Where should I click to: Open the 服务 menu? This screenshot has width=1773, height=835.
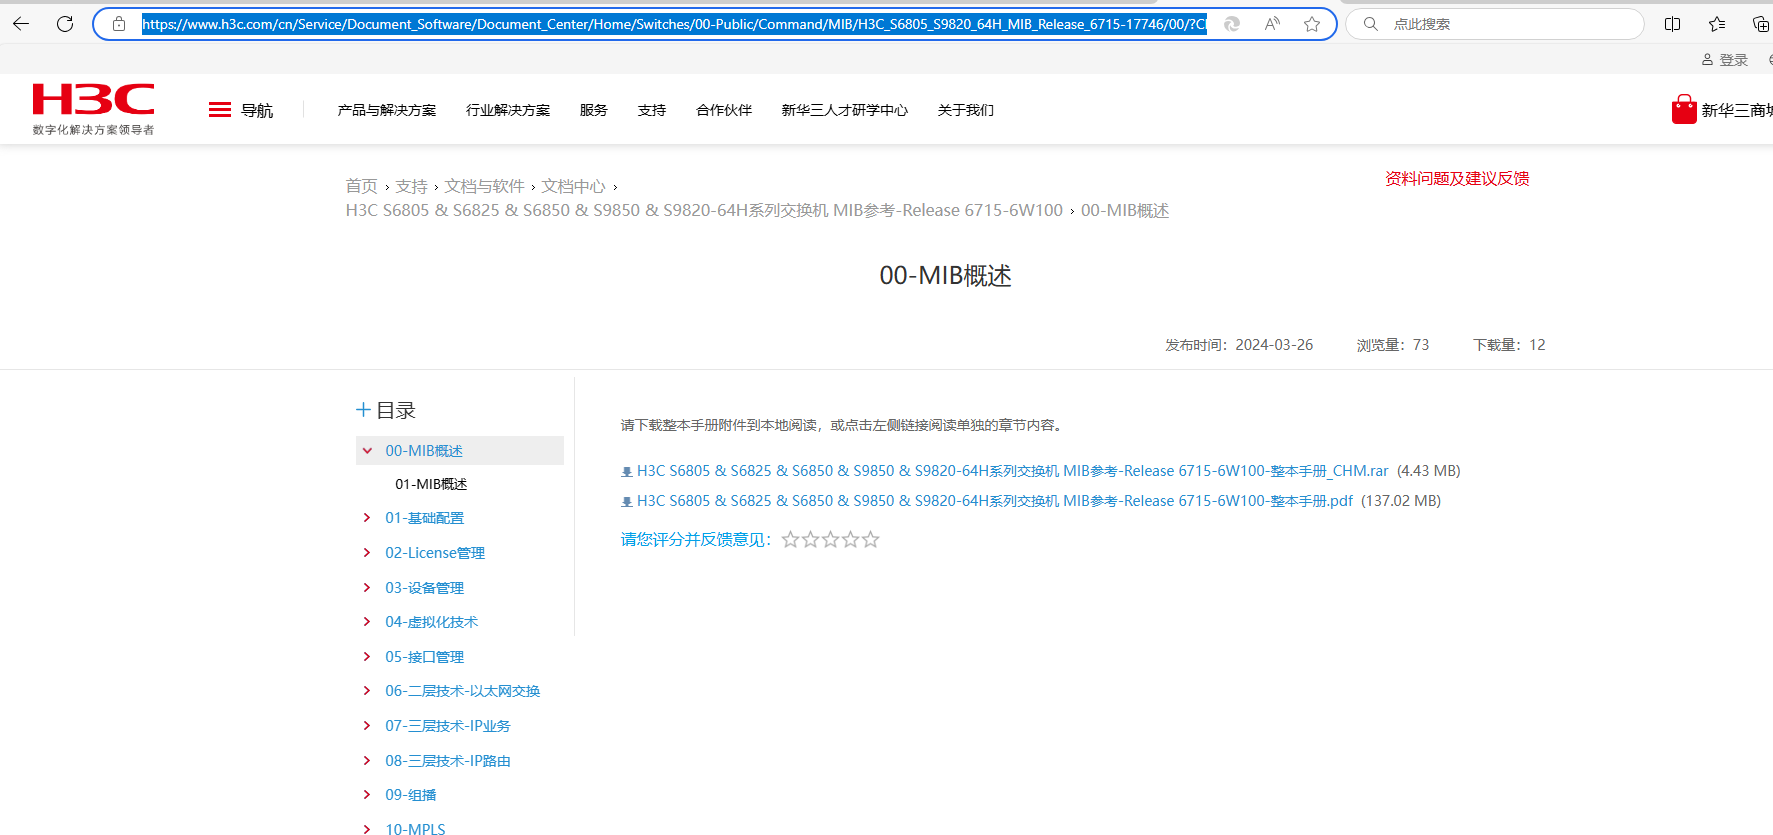[594, 110]
